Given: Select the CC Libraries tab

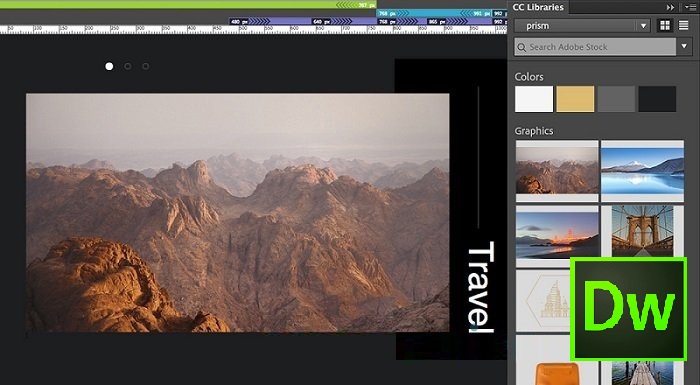Looking at the screenshot, I should click(x=538, y=7).
